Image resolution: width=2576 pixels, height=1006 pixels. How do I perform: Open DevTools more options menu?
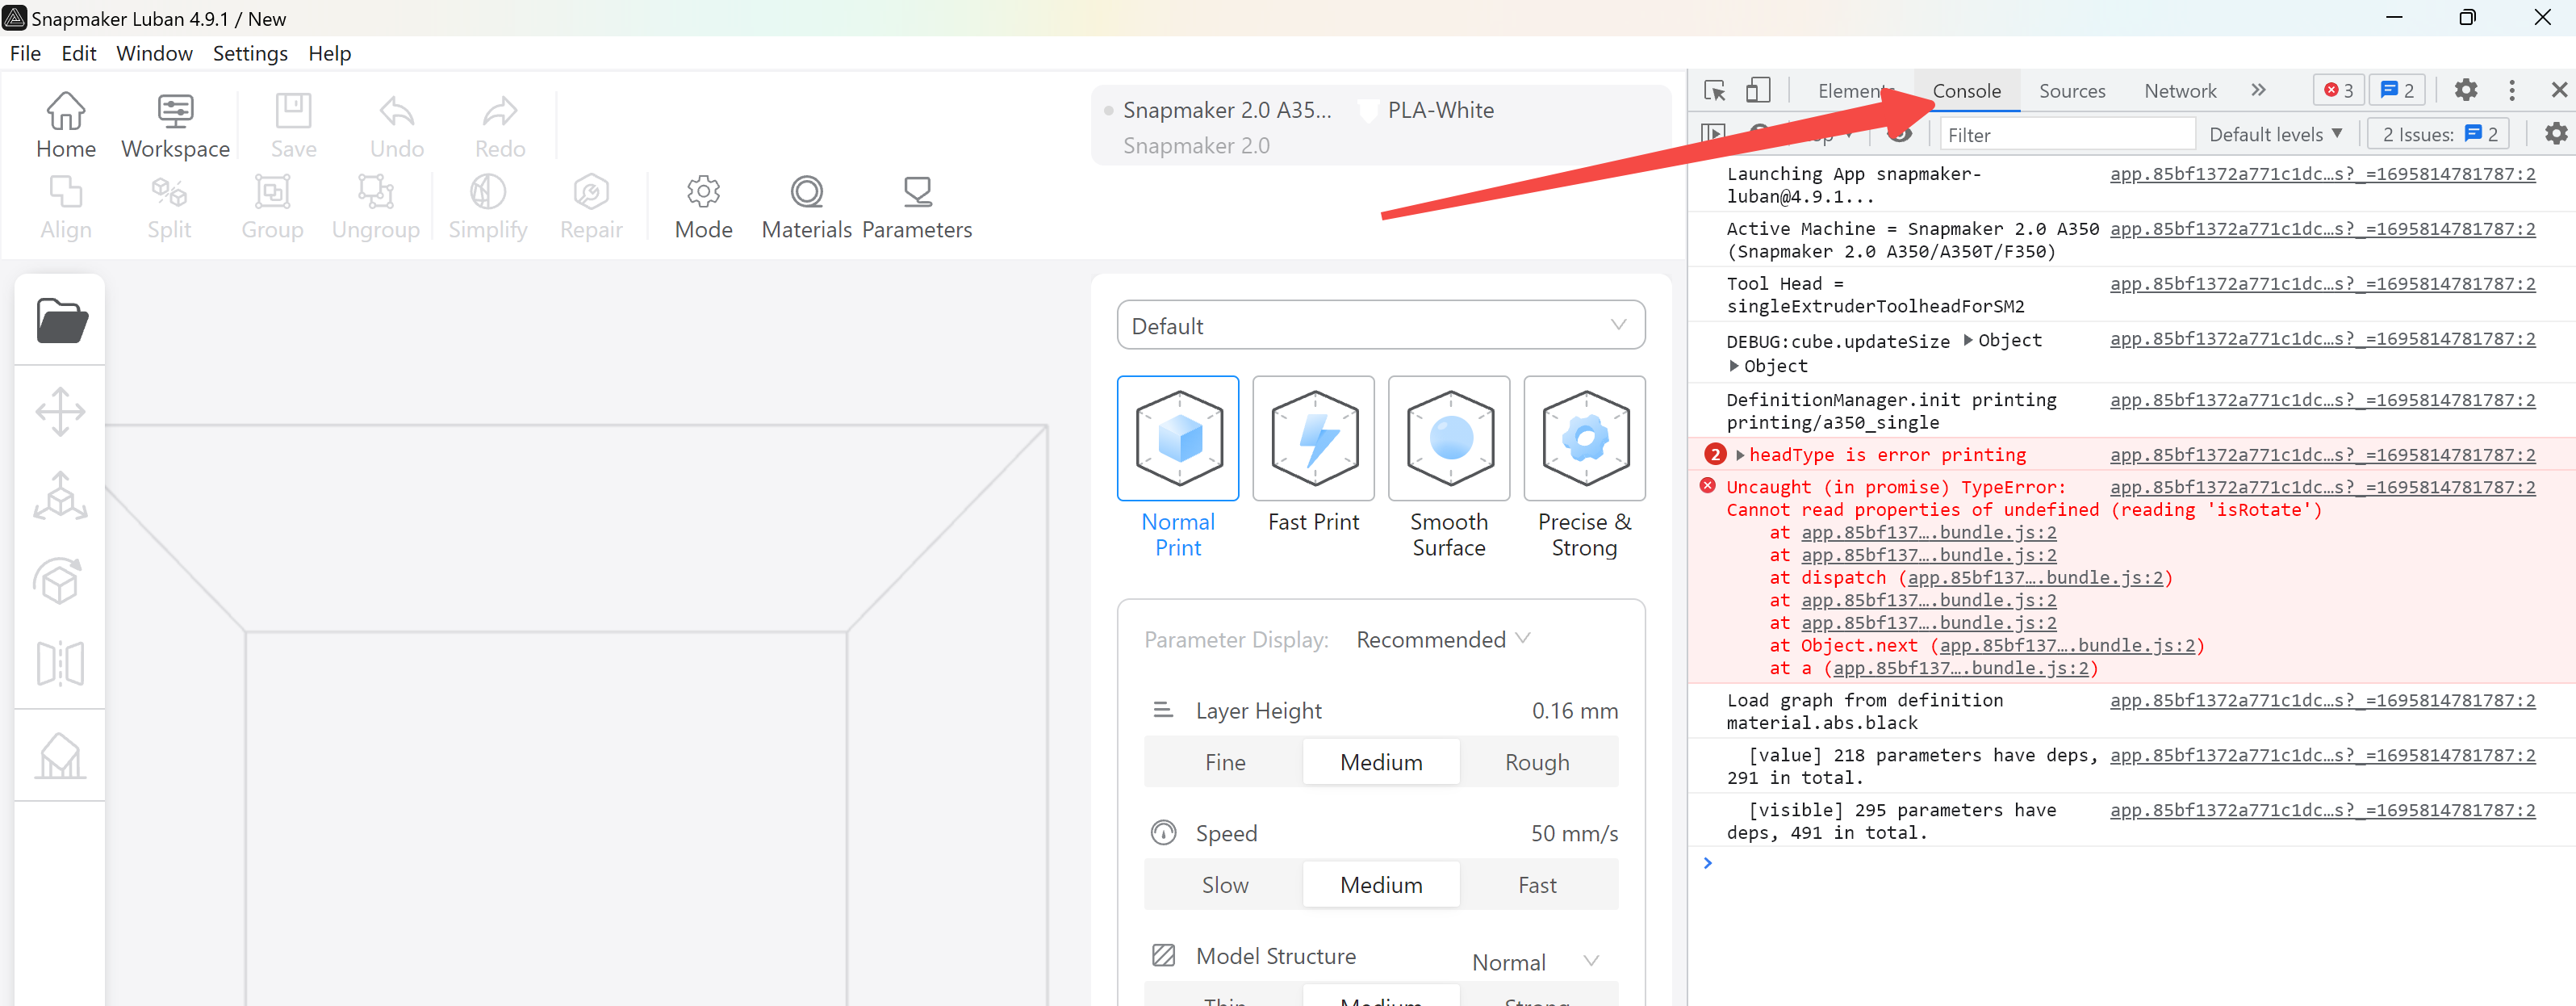click(x=2512, y=90)
